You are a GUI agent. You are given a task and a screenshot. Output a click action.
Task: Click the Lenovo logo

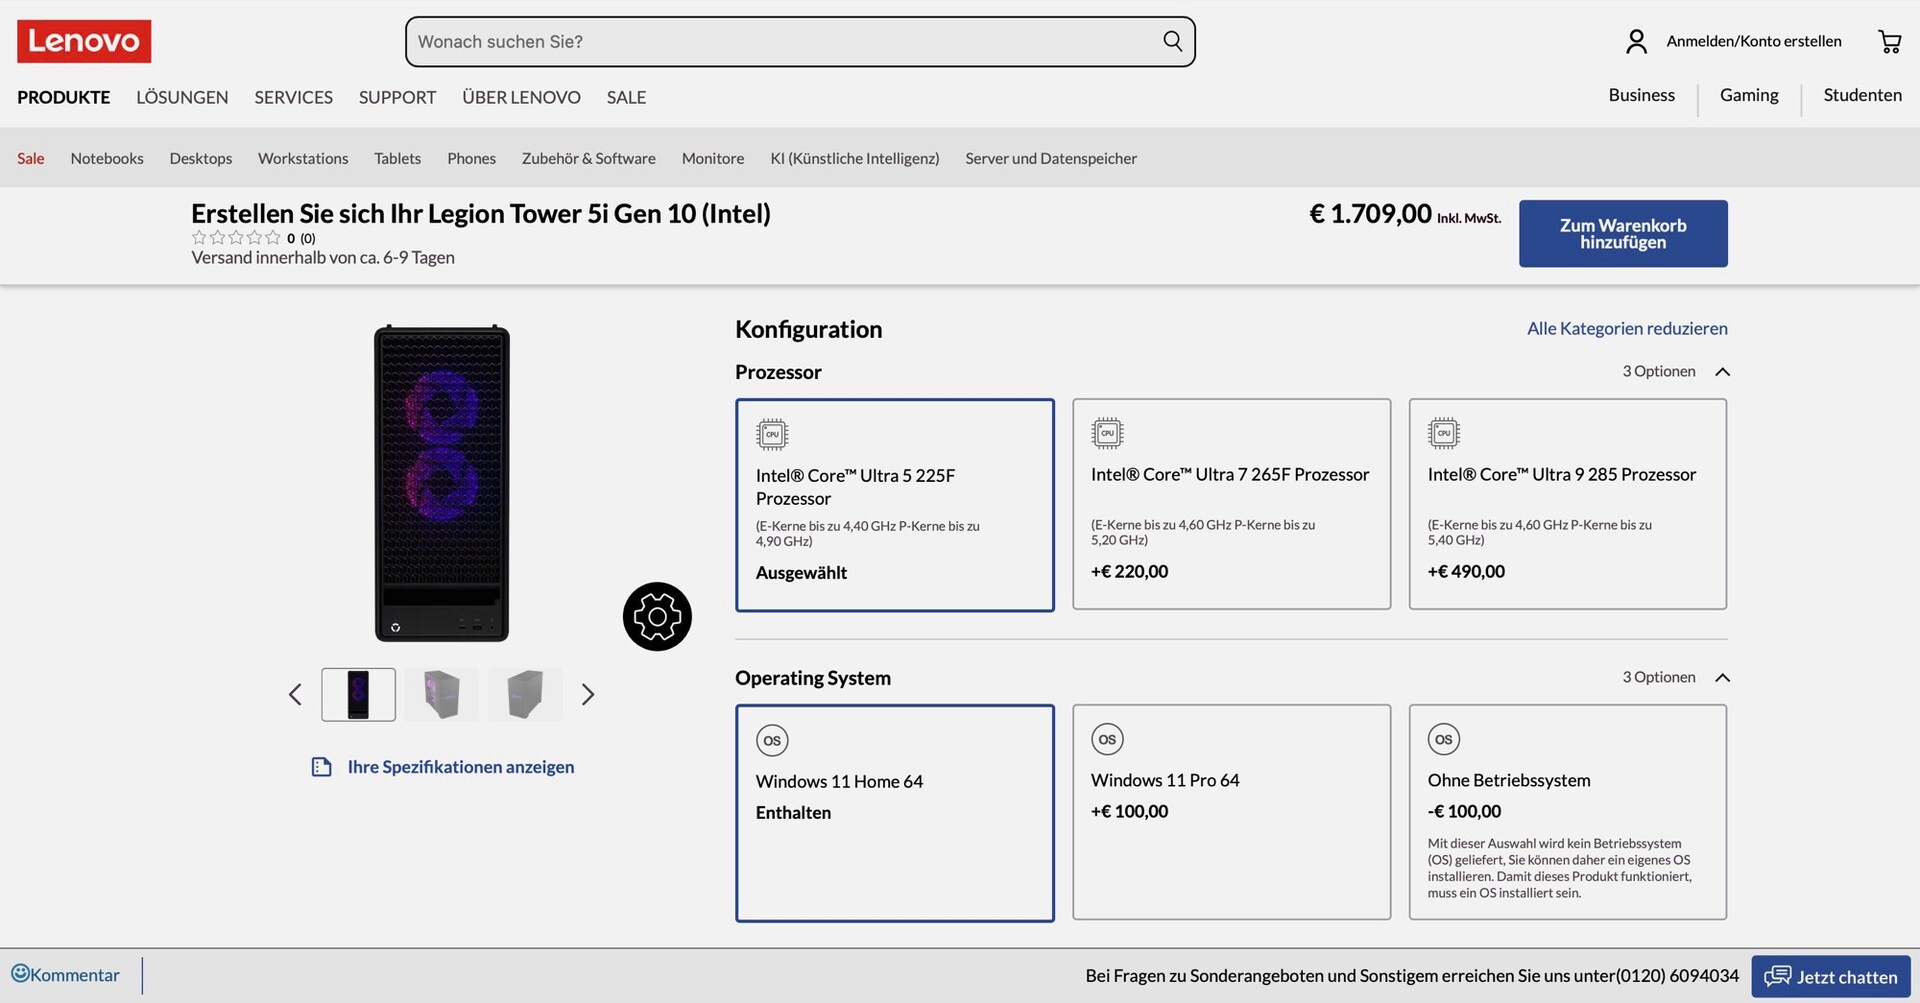pos(84,41)
